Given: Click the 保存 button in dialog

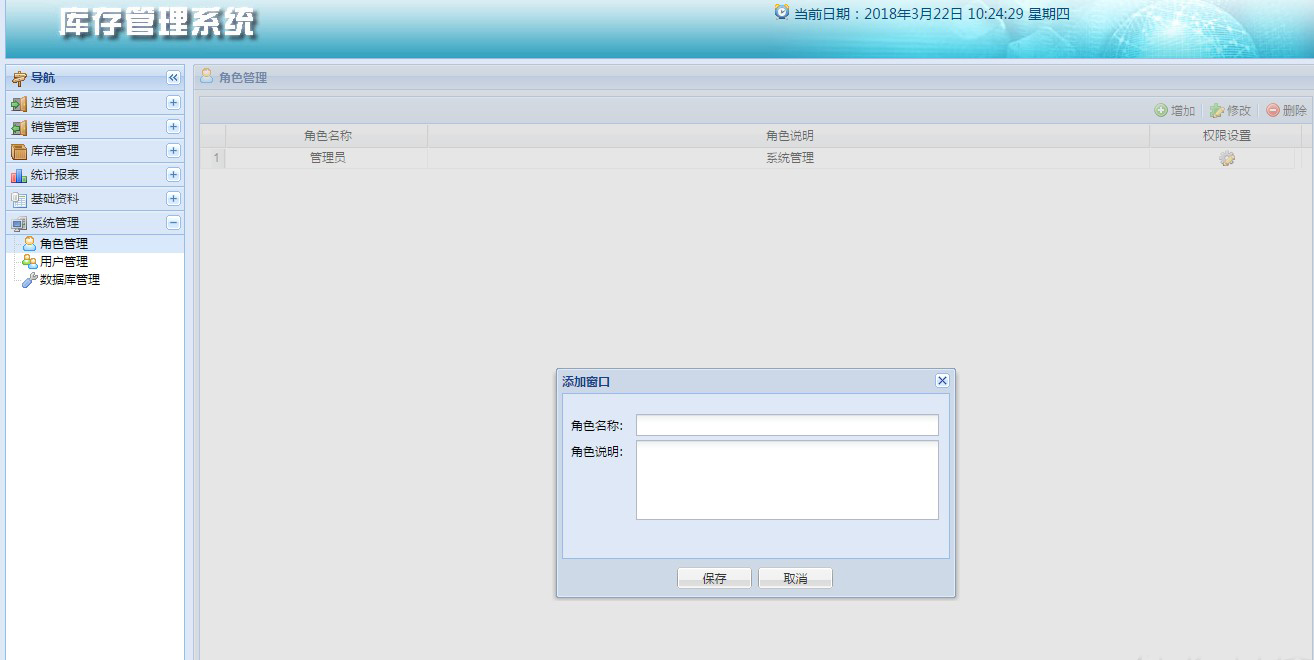Looking at the screenshot, I should [x=714, y=578].
